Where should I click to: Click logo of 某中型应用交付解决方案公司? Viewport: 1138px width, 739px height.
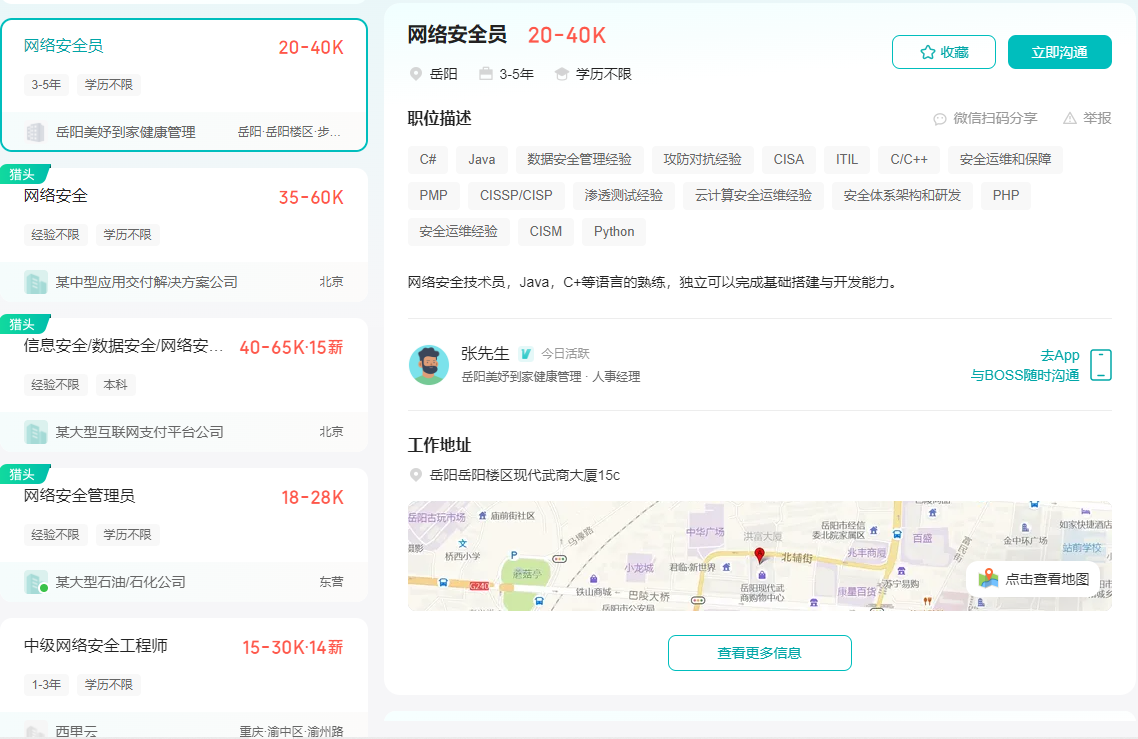(x=35, y=282)
